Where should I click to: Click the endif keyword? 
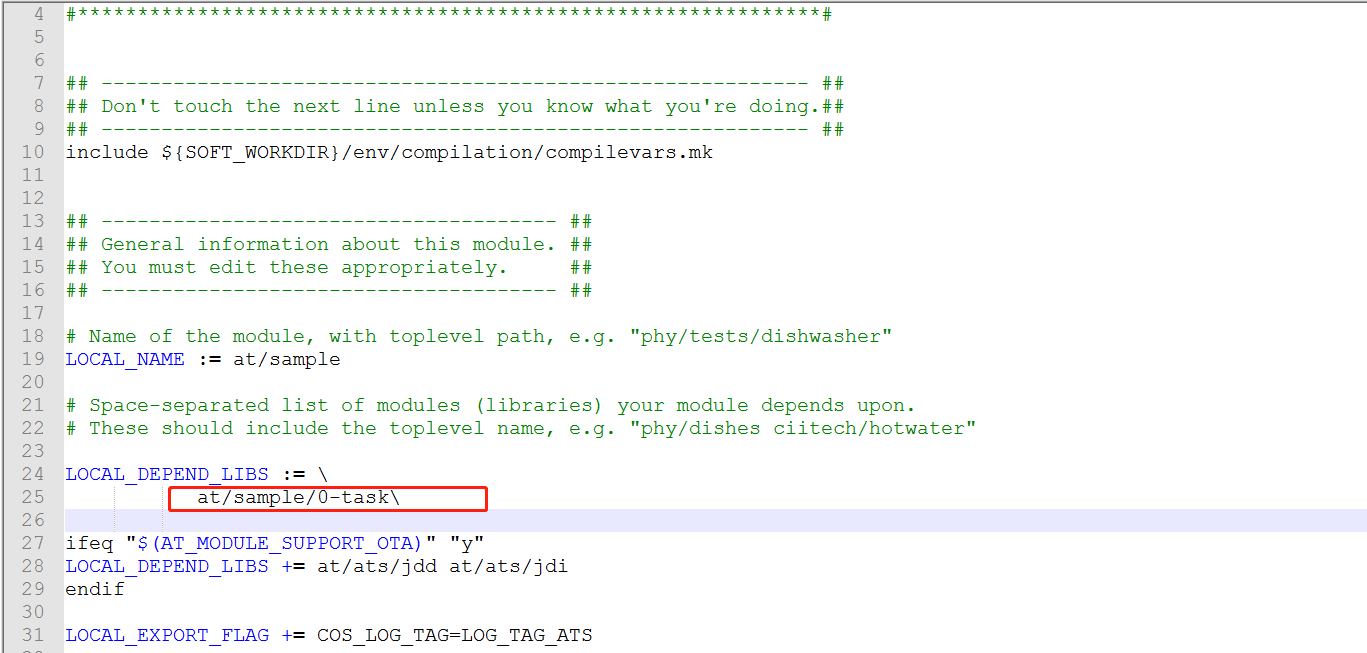(x=95, y=589)
